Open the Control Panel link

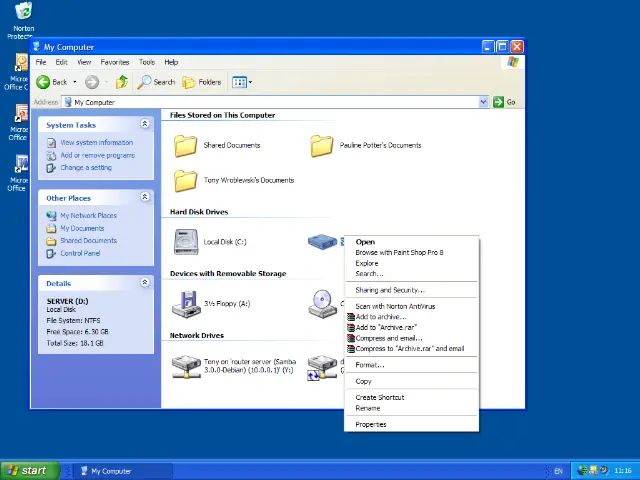click(80, 253)
